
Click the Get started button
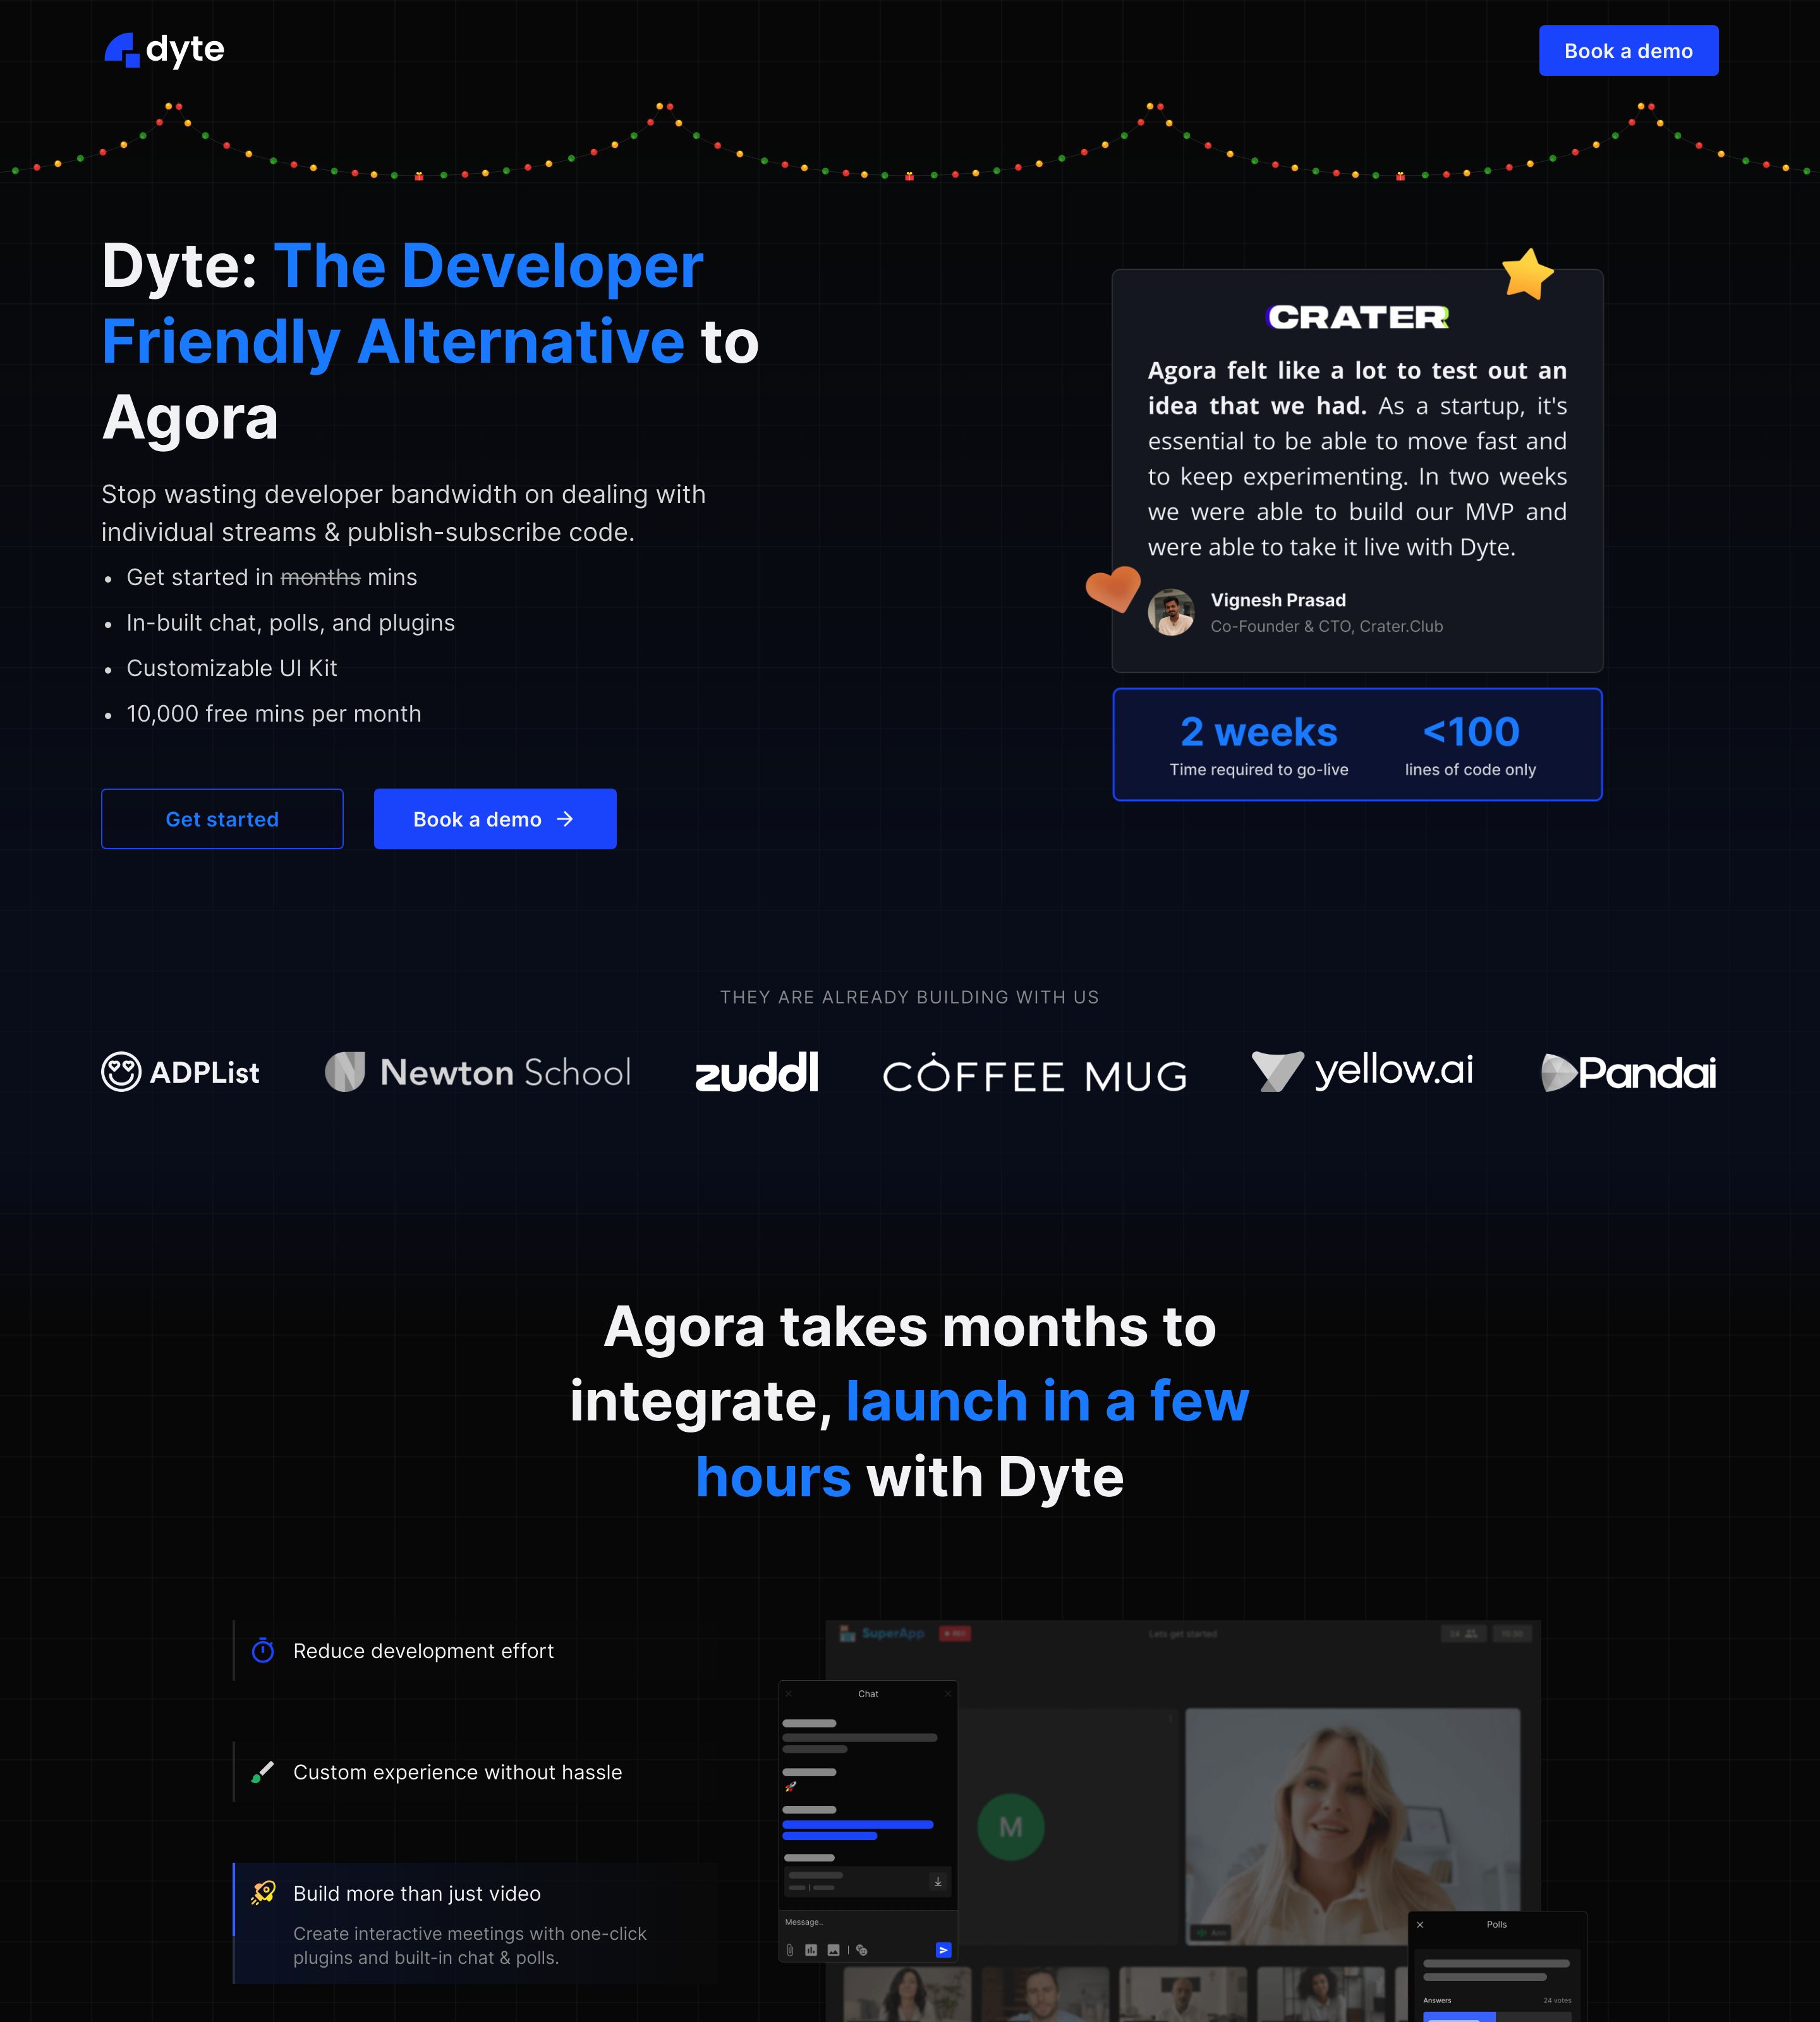pos(222,819)
